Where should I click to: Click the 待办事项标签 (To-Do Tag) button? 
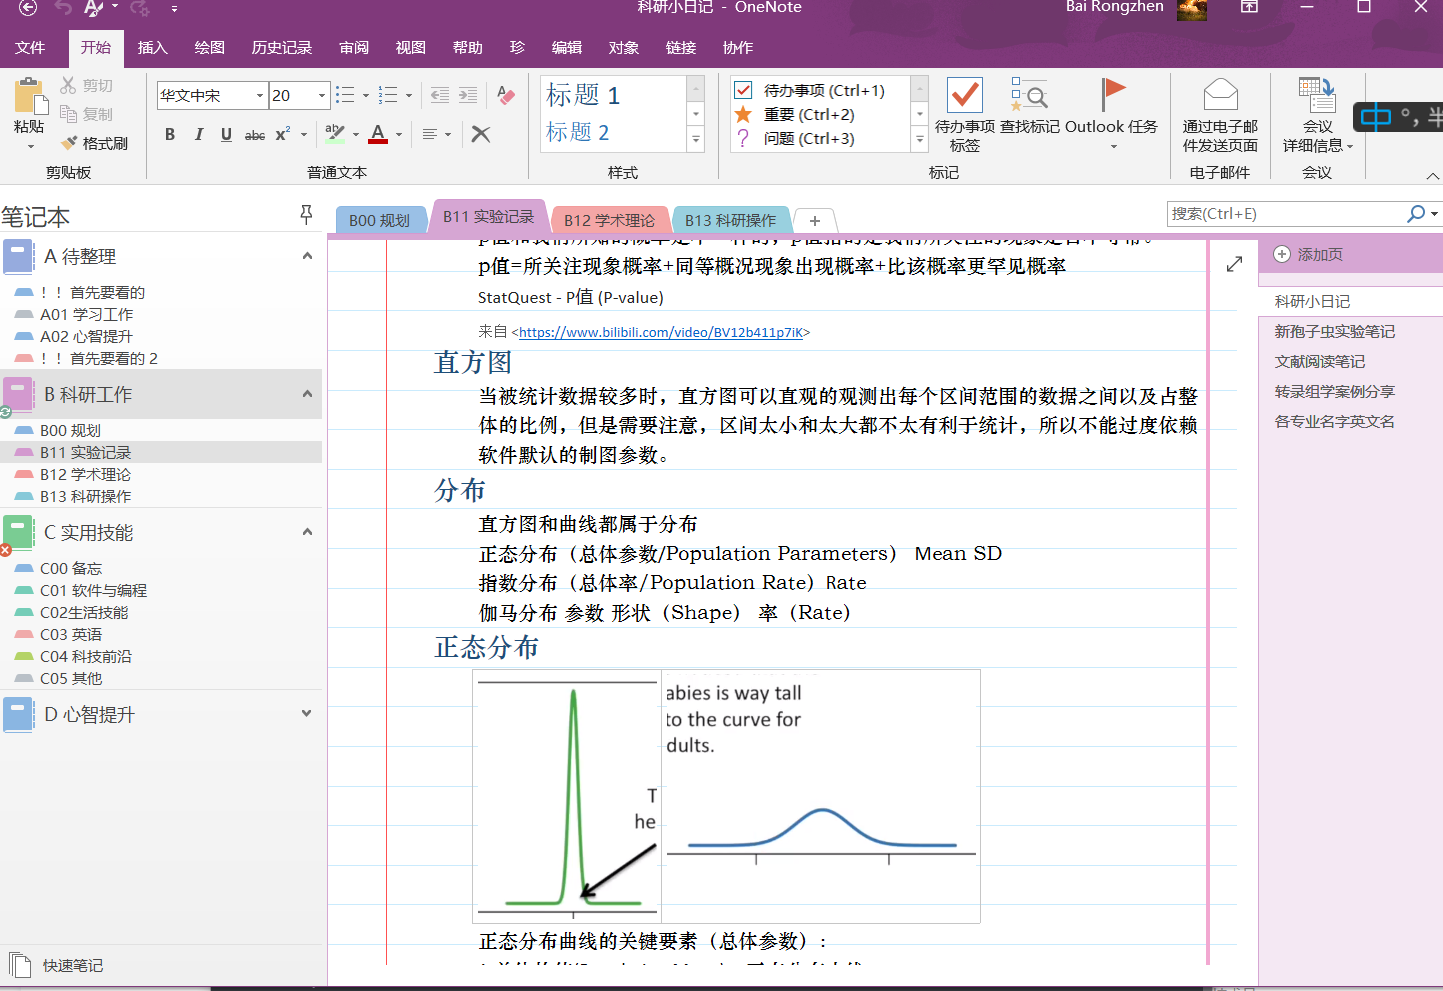[965, 115]
